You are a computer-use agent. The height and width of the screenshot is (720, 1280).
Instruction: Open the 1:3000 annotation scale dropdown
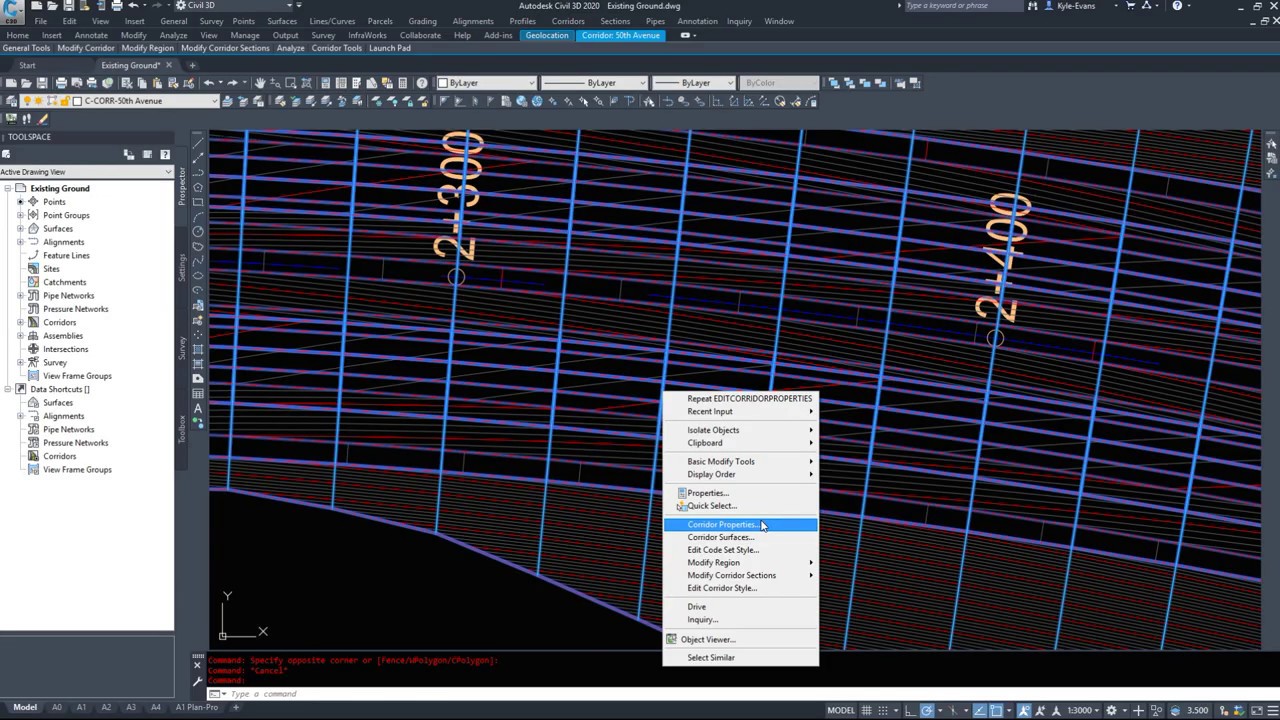point(1083,710)
